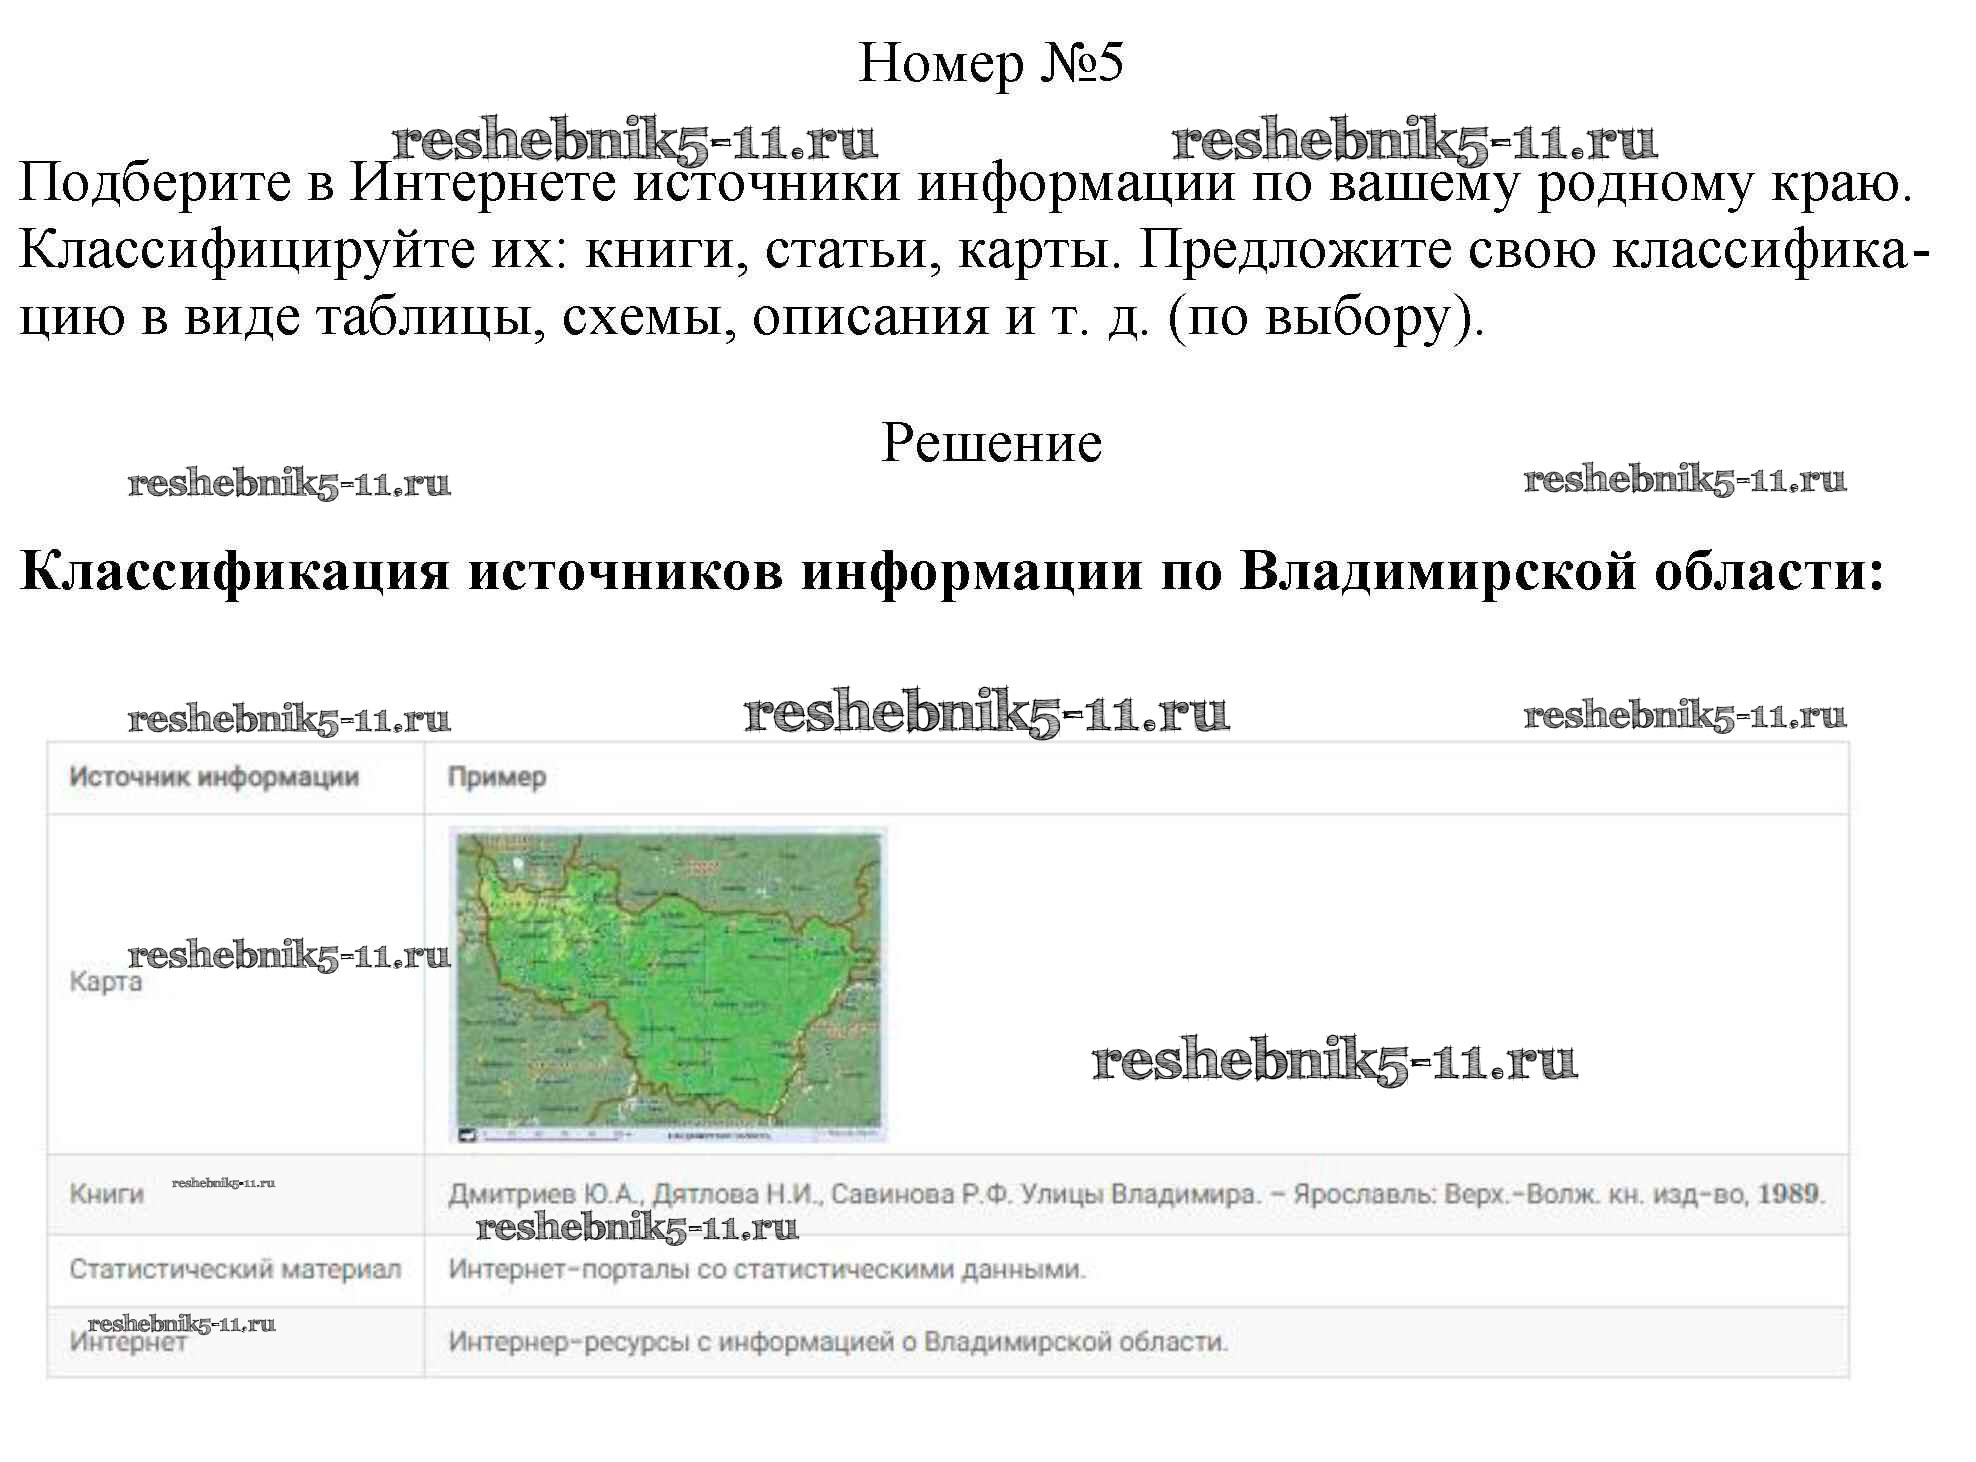Click the "Номер №5" heading
Image resolution: width=1976 pixels, height=1462 pixels.
pos(990,63)
